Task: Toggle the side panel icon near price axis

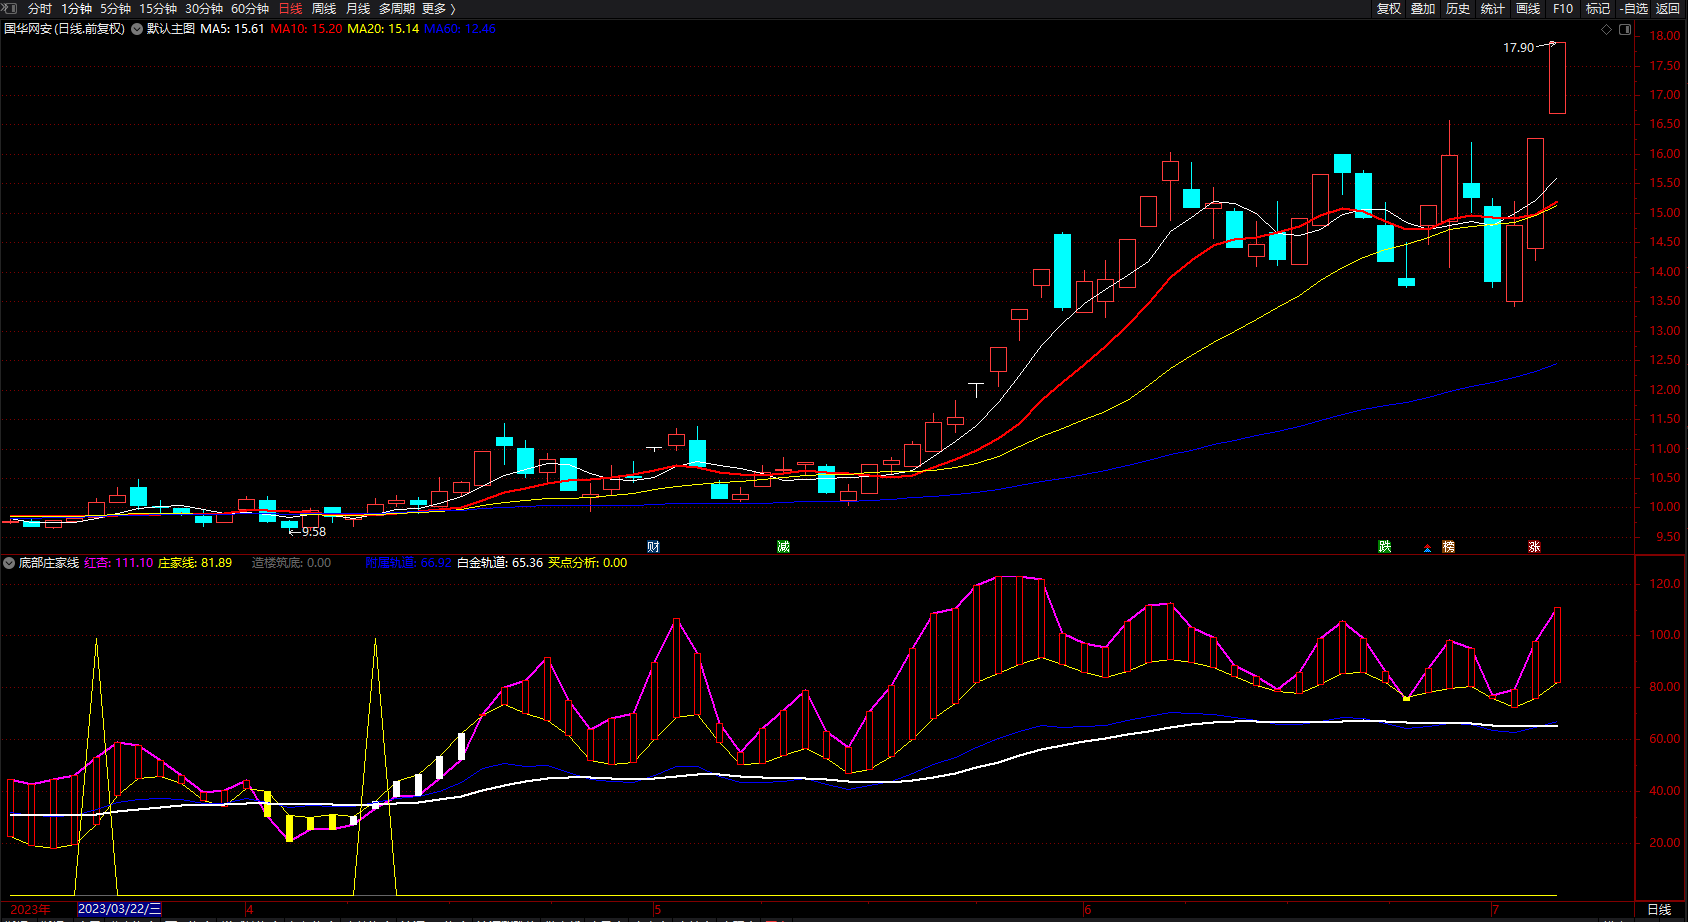Action: point(1625,29)
